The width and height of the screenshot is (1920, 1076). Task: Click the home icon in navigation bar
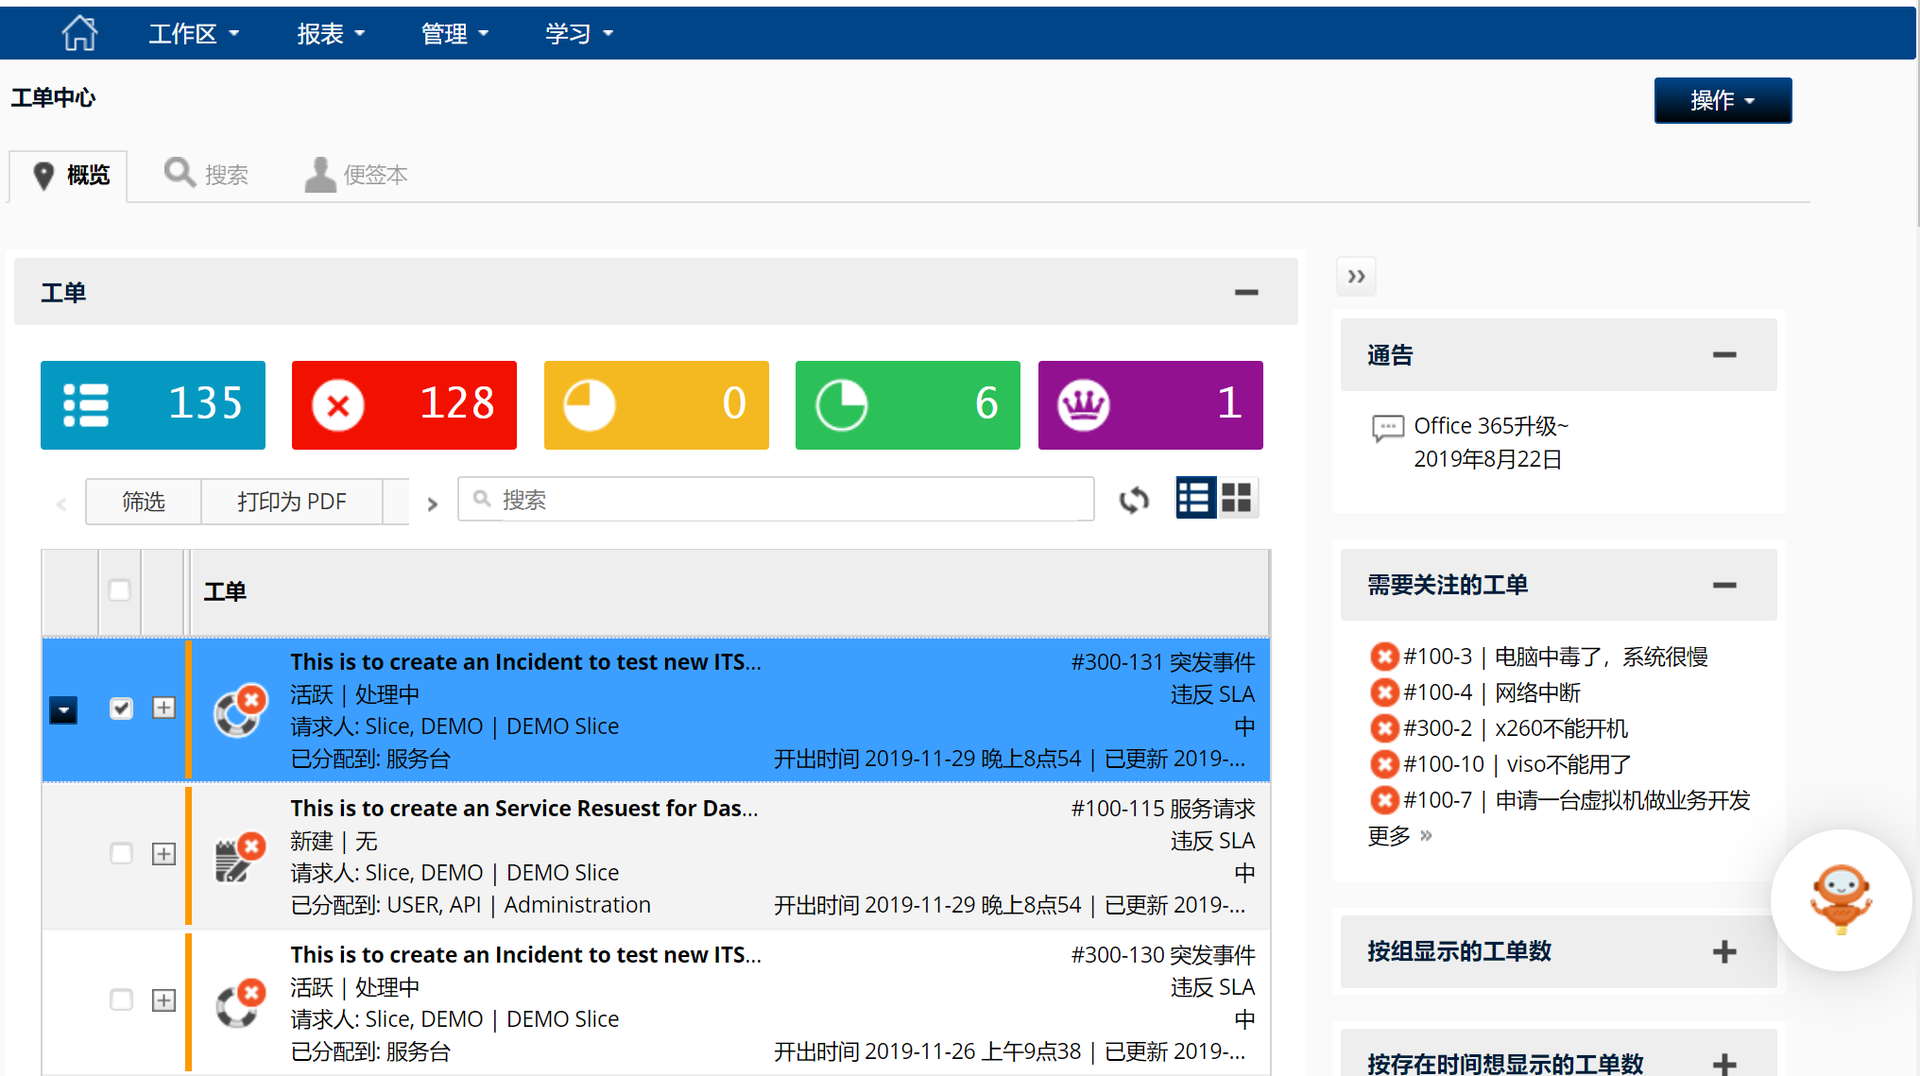(79, 33)
